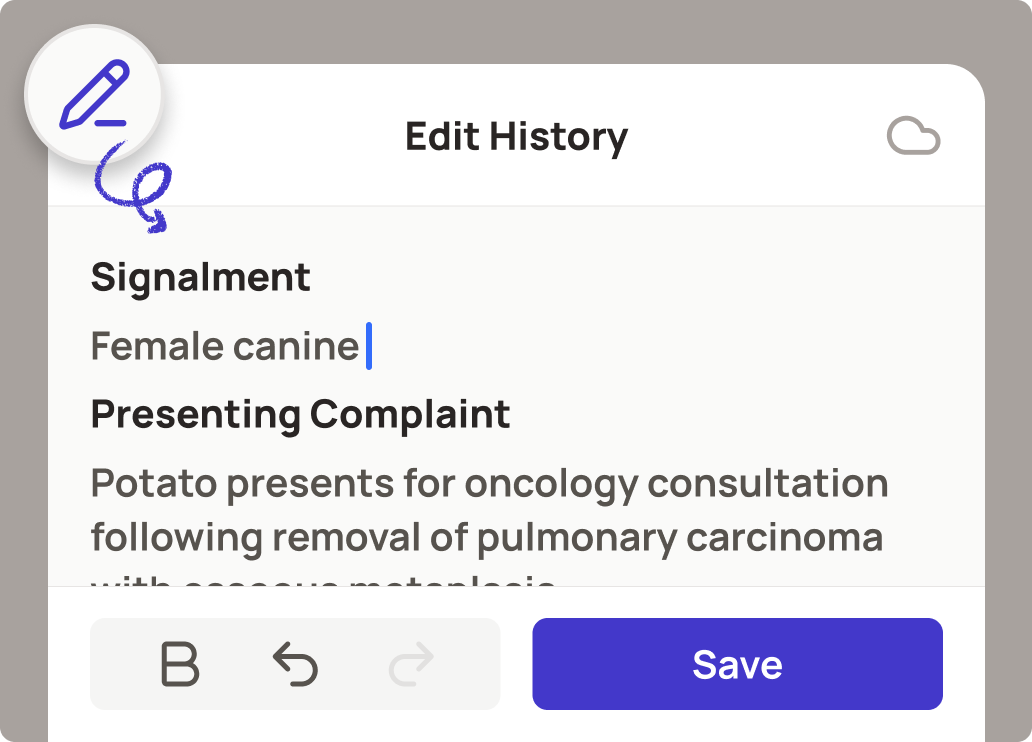Save the edited history note

(x=737, y=663)
